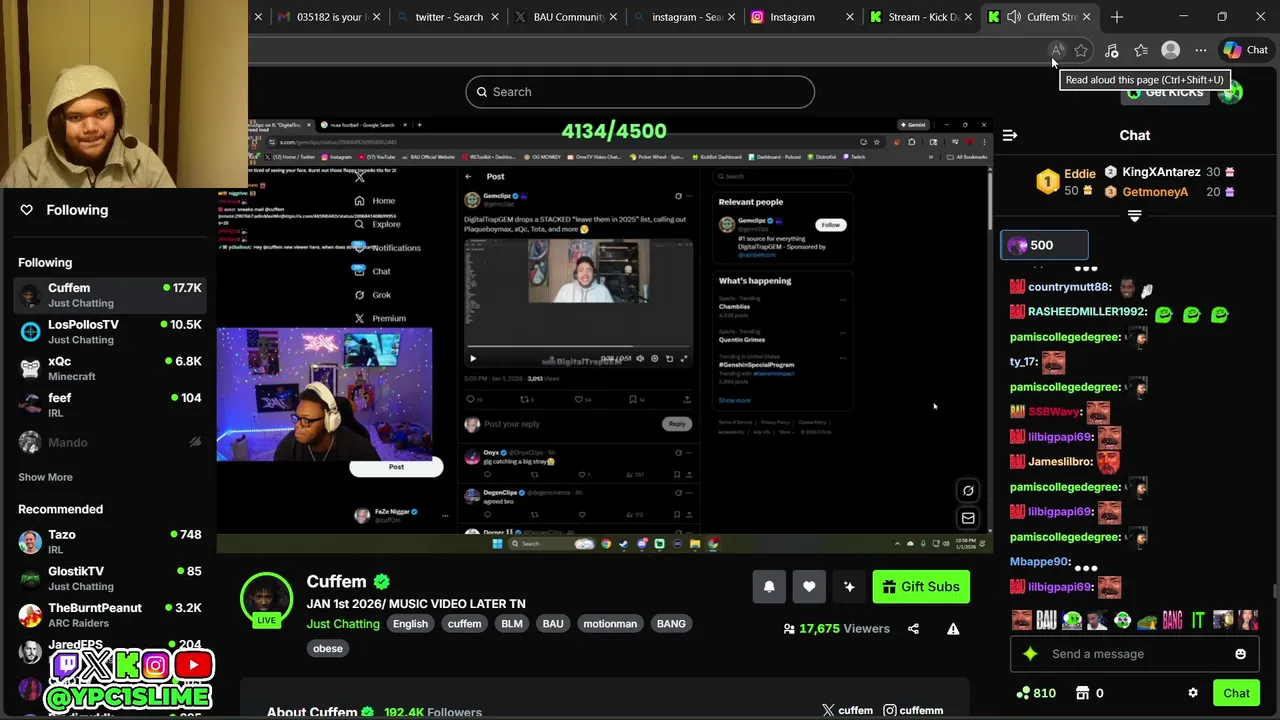Open Copilot Chat in the browser toolbar
Image resolution: width=1280 pixels, height=720 pixels.
[x=1246, y=50]
